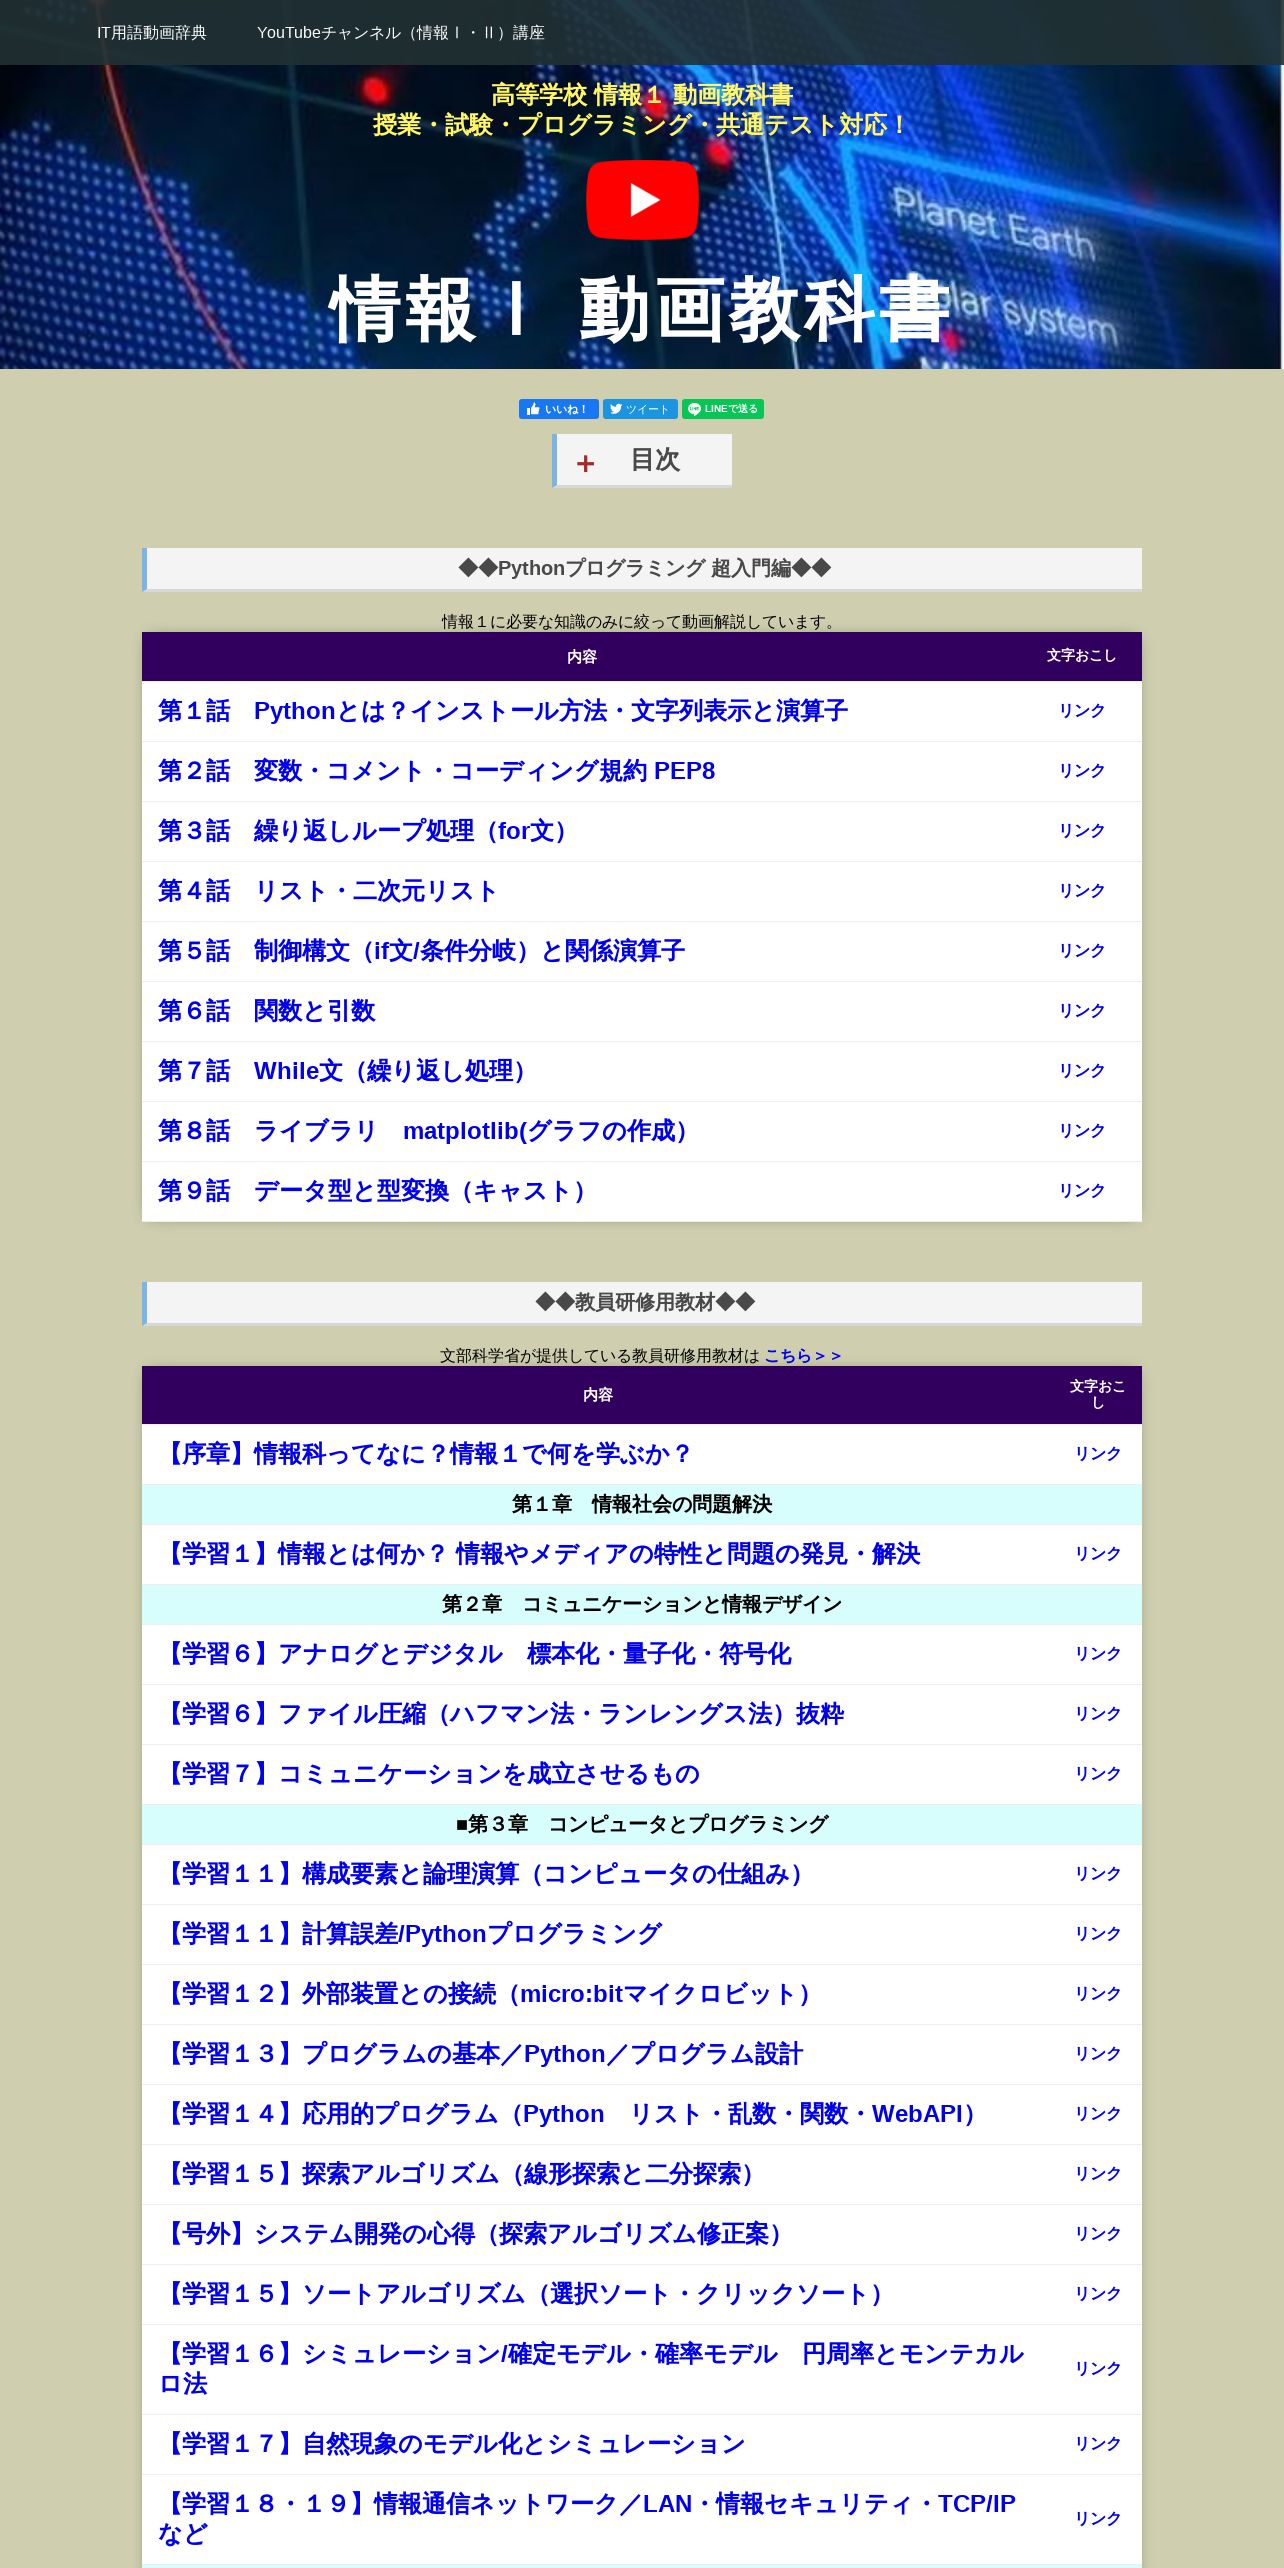Image resolution: width=1284 pixels, height=2568 pixels.
Task: Click リンク in 構成要素と論理演算 row
Action: pyautogui.click(x=1098, y=1874)
